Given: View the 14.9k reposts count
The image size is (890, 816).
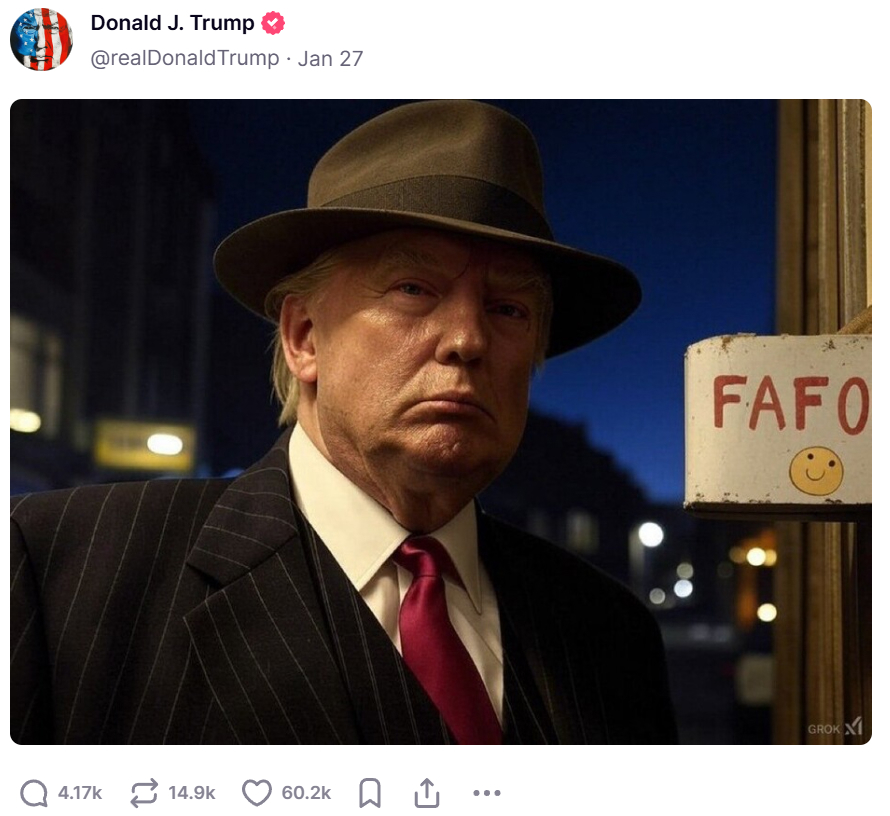Looking at the screenshot, I should [192, 793].
